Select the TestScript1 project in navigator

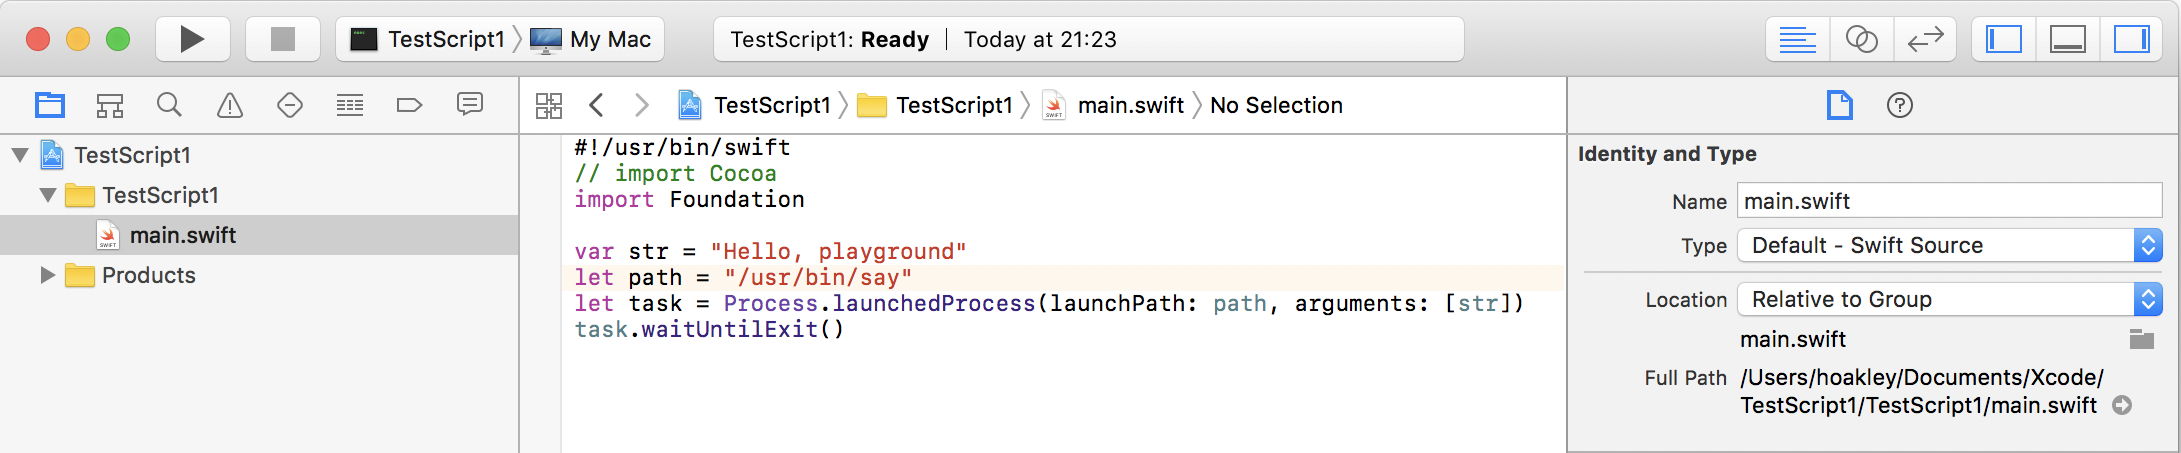click(132, 155)
